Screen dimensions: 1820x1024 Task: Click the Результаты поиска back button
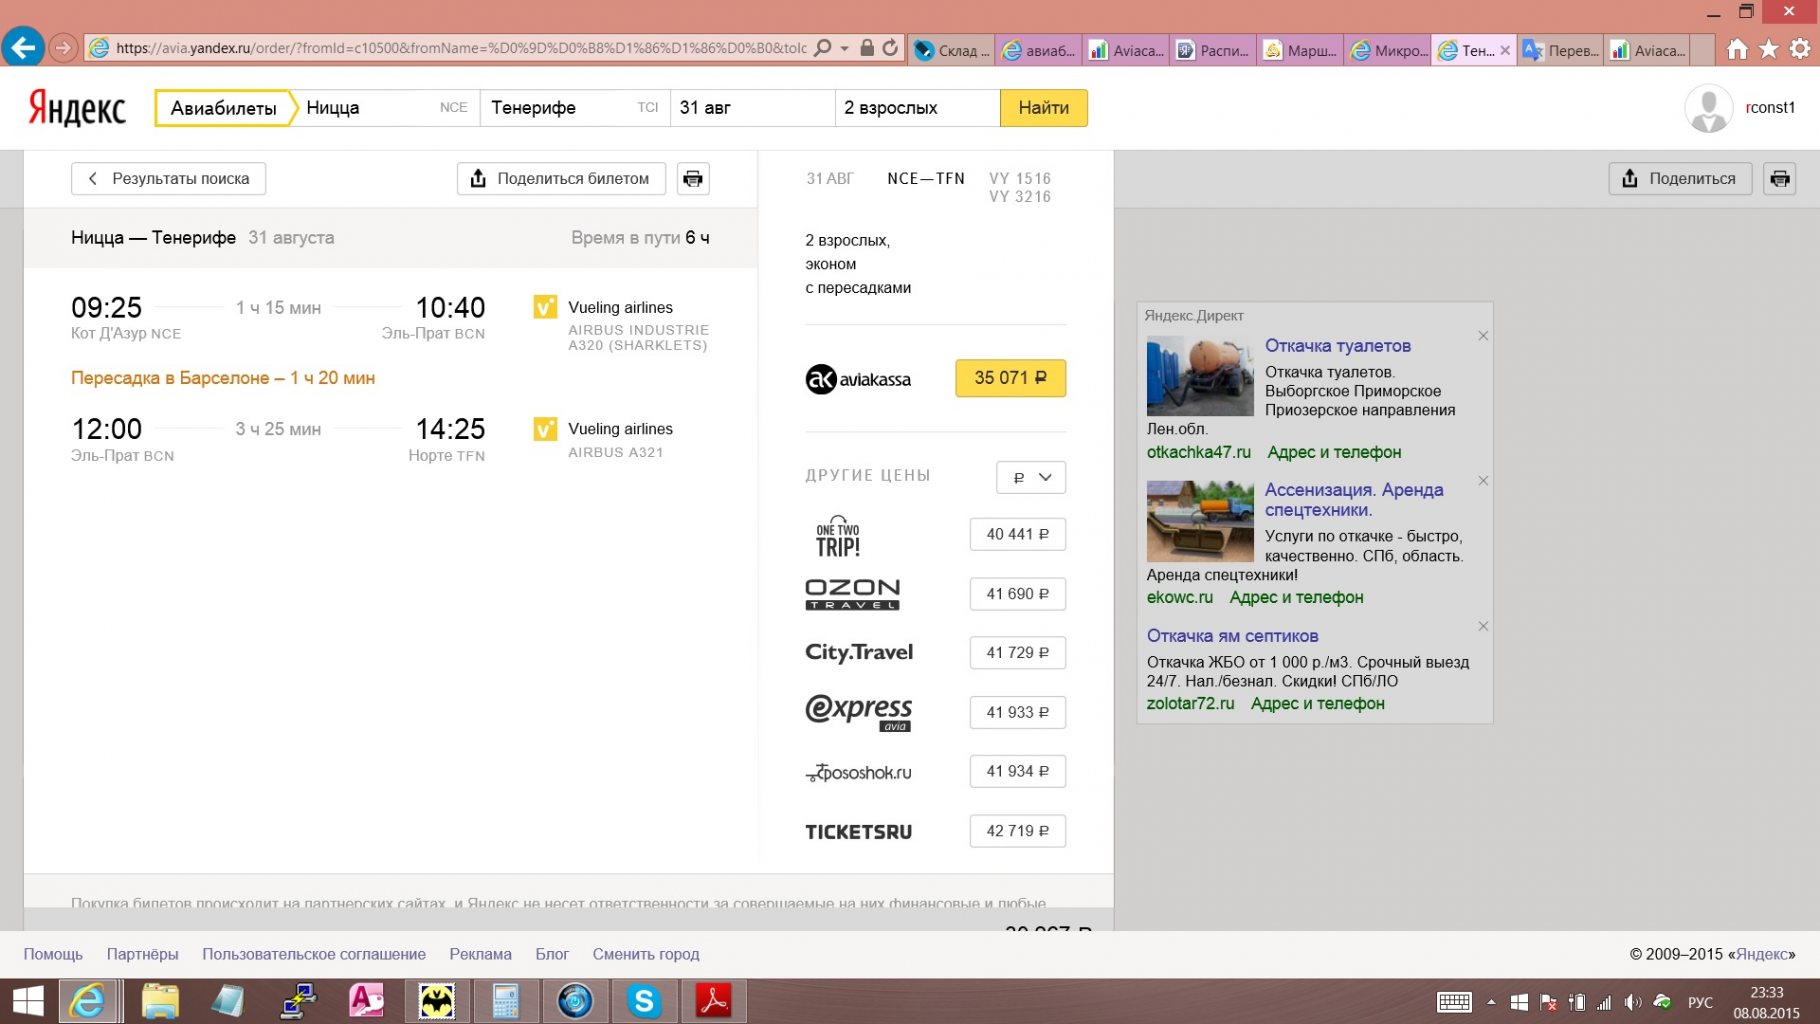(x=168, y=179)
